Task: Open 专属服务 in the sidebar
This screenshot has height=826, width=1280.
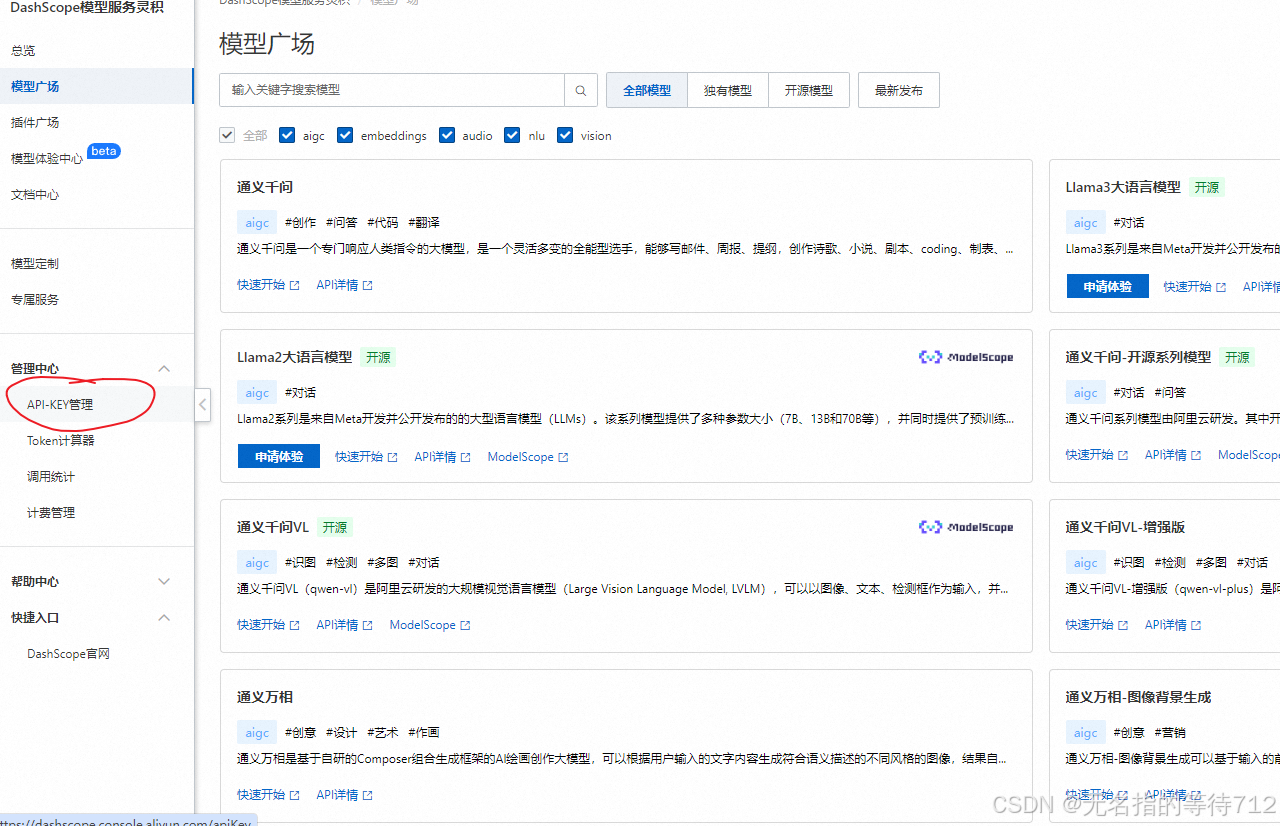Action: (35, 300)
